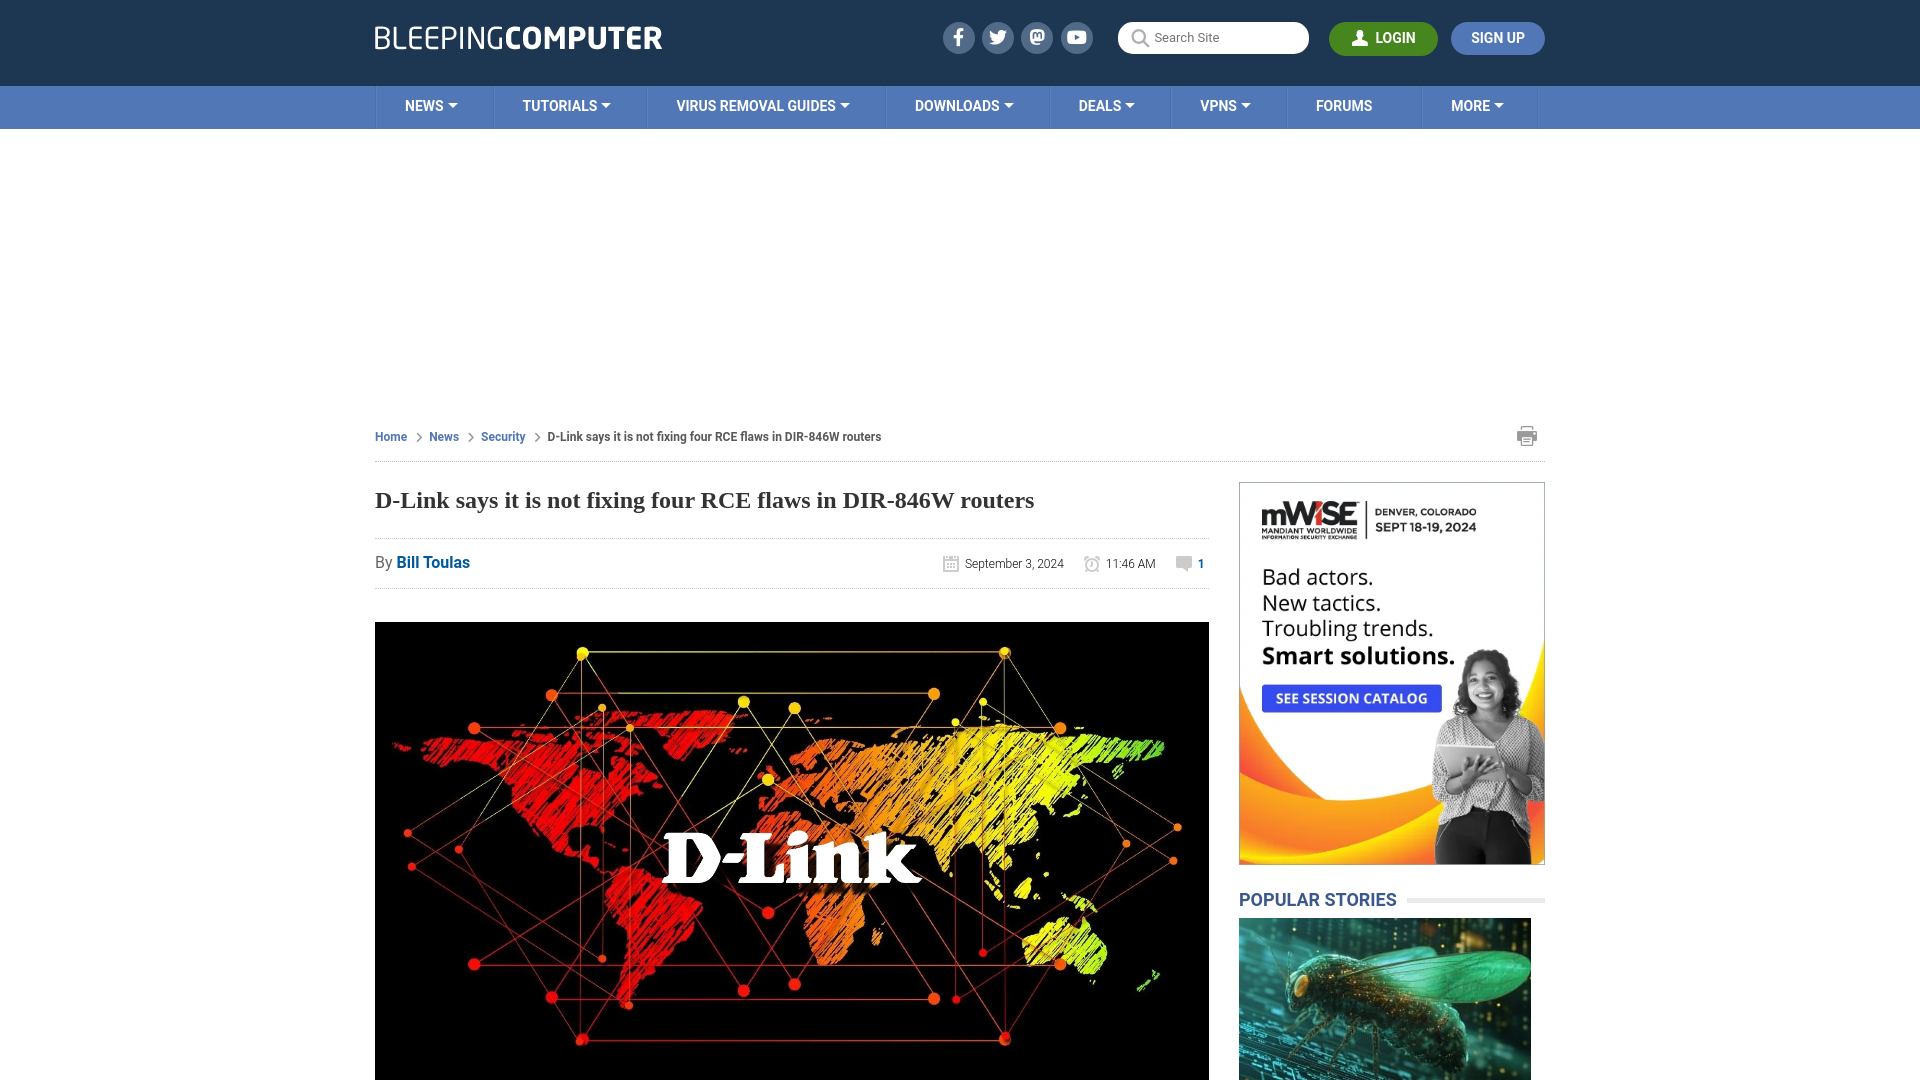
Task: Click the SIGN UP button
Action: pyautogui.click(x=1497, y=38)
